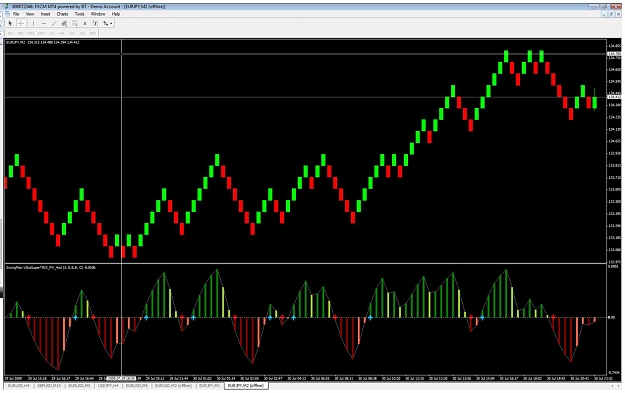Close the inner chart window
Viewport: 625px width, 393px height.
619,14
